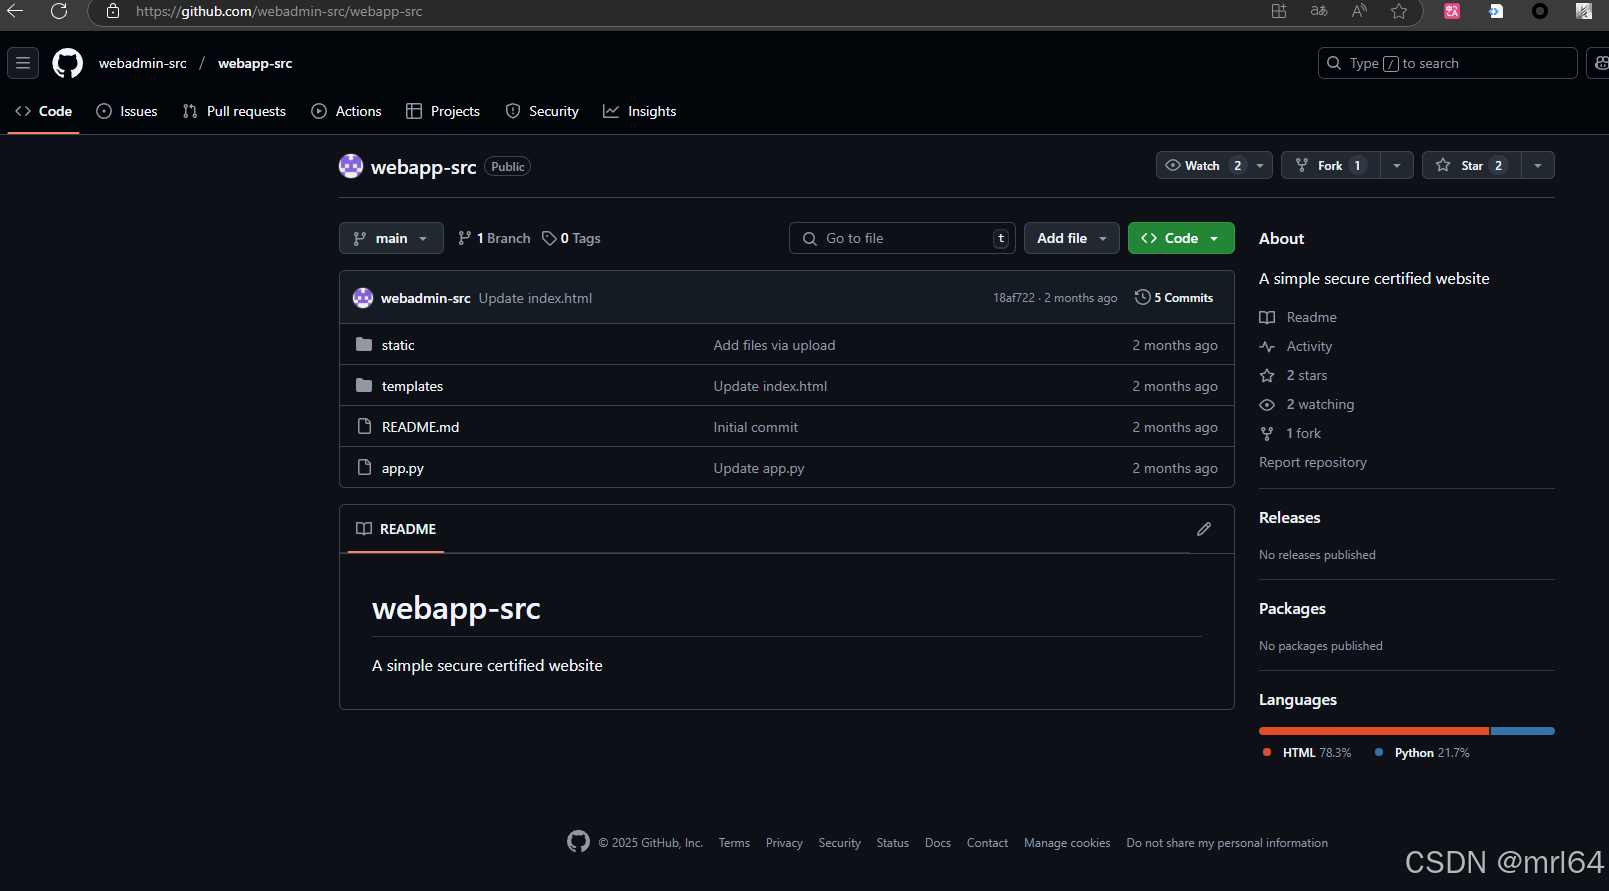Click the browser back arrow
This screenshot has height=891, width=1609.
click(15, 11)
